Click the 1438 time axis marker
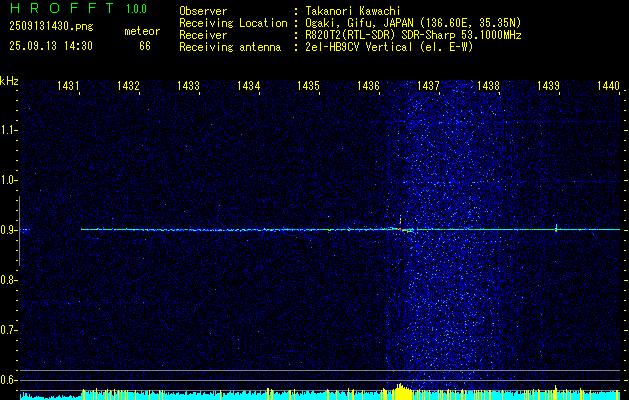 point(488,85)
